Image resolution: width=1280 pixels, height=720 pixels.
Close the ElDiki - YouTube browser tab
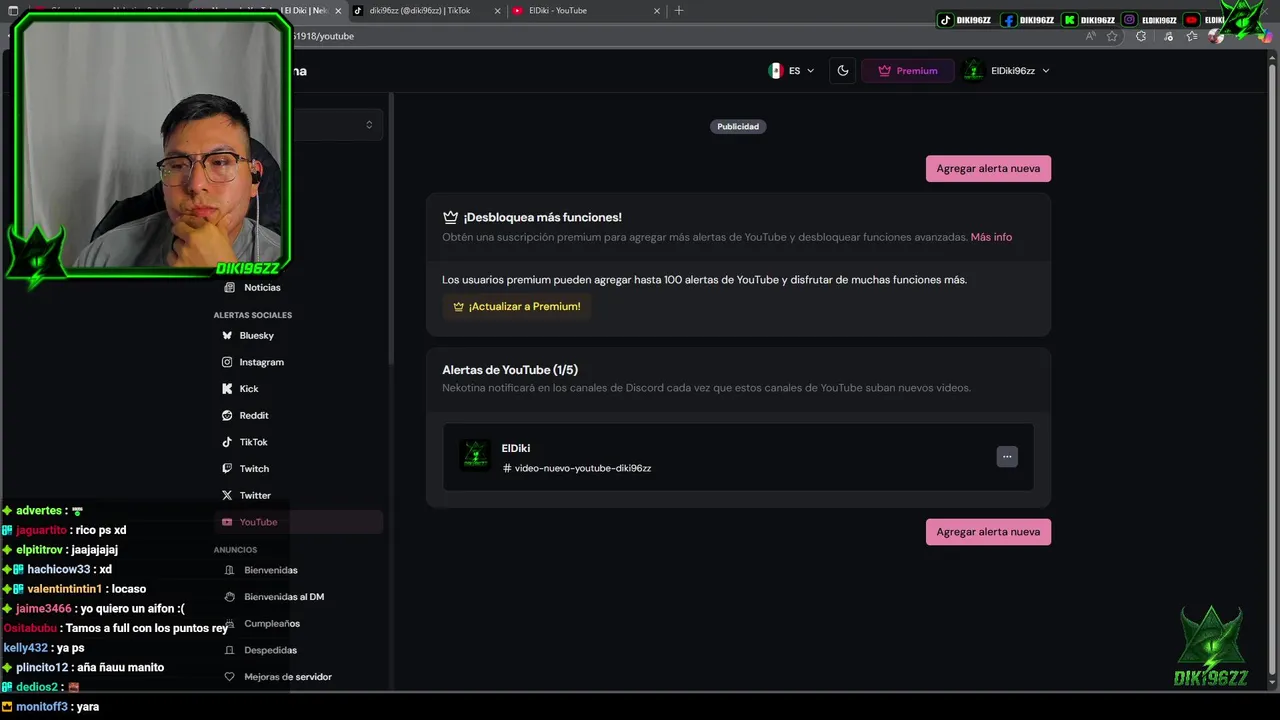[x=656, y=11]
